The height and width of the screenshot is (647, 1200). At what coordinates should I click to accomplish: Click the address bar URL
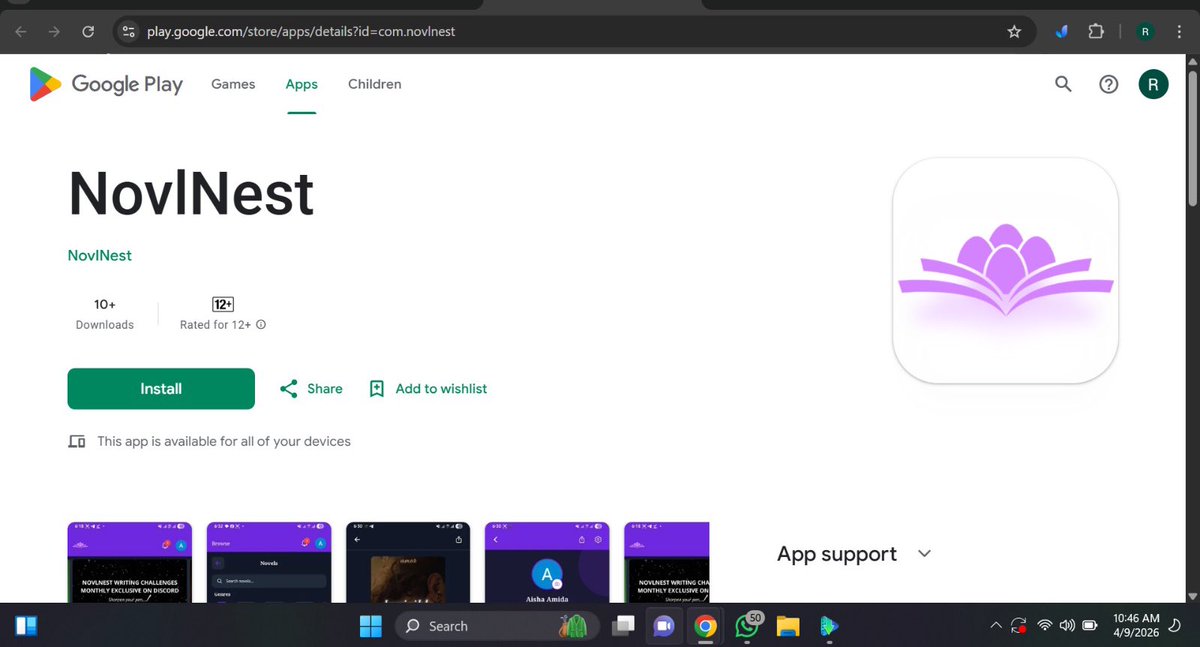point(301,31)
